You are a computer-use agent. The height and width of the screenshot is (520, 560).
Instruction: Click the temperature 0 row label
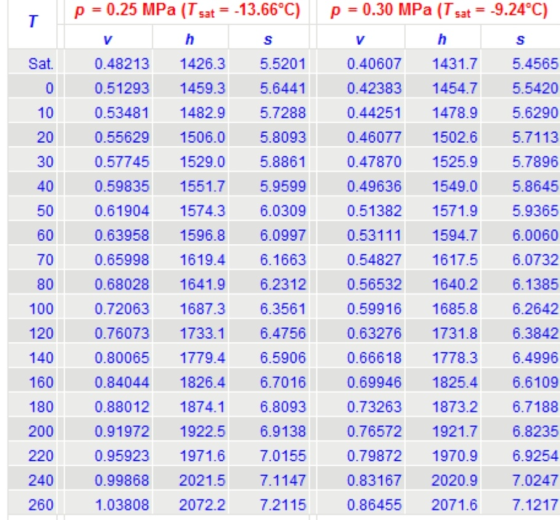[x=49, y=88]
